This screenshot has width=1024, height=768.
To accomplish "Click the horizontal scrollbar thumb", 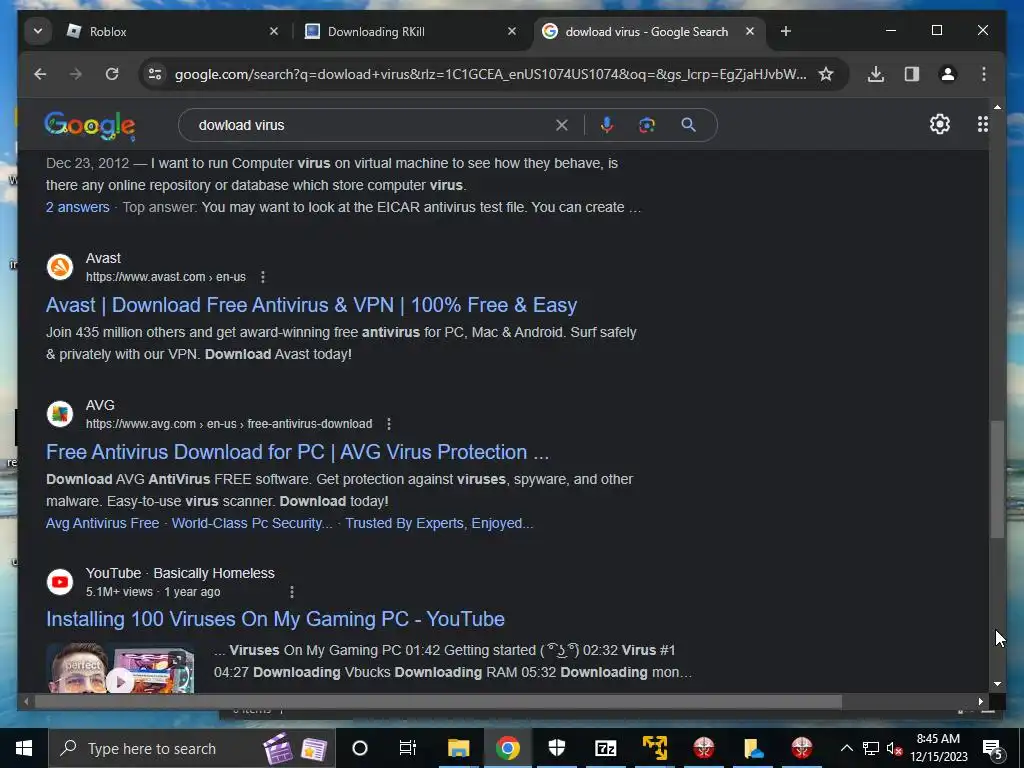I will tap(438, 701).
